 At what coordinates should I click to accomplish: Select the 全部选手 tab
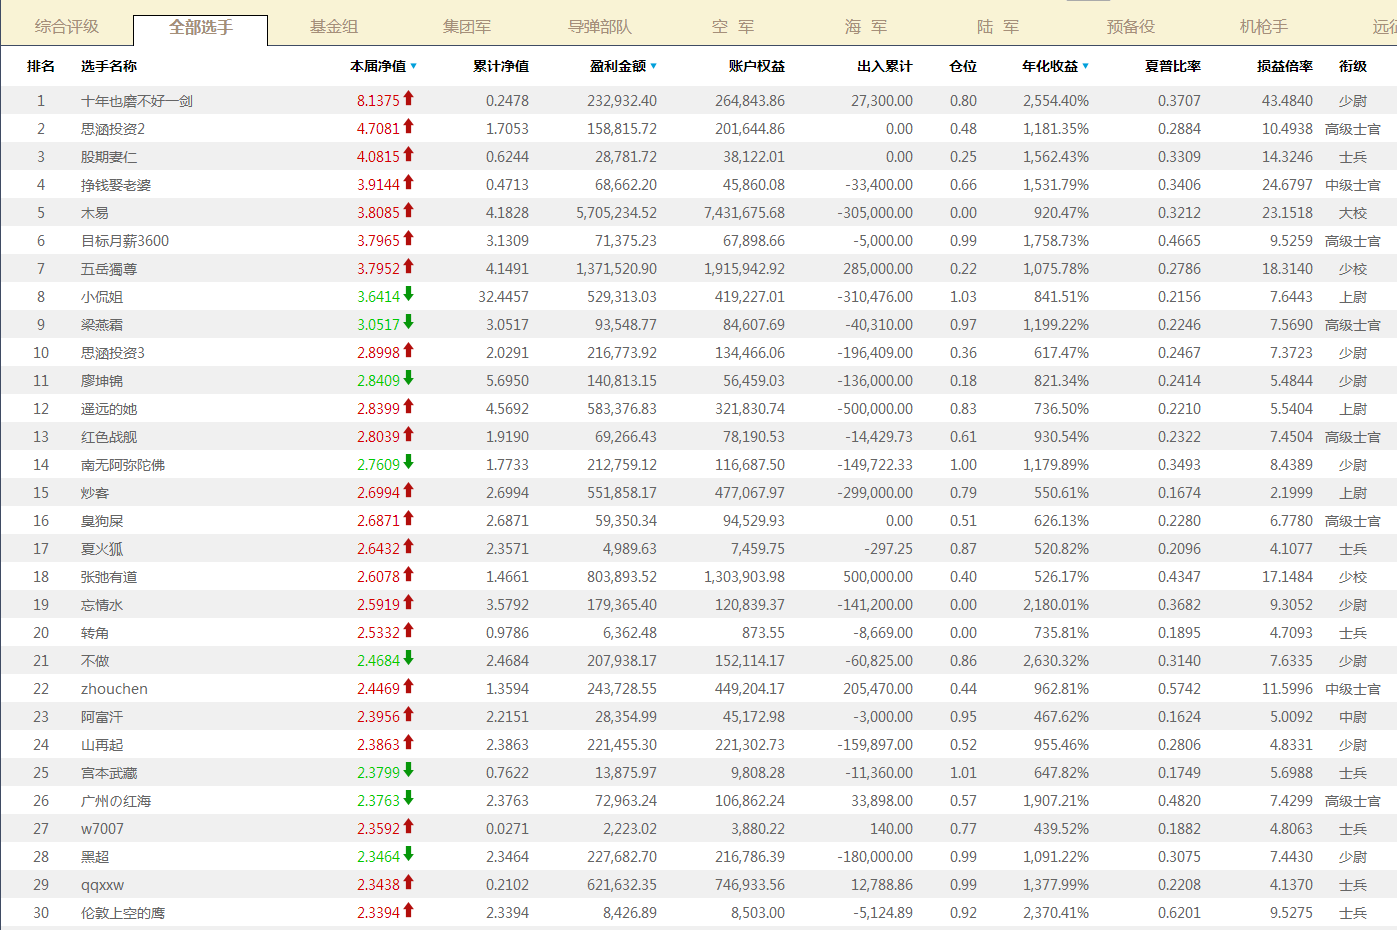point(200,28)
